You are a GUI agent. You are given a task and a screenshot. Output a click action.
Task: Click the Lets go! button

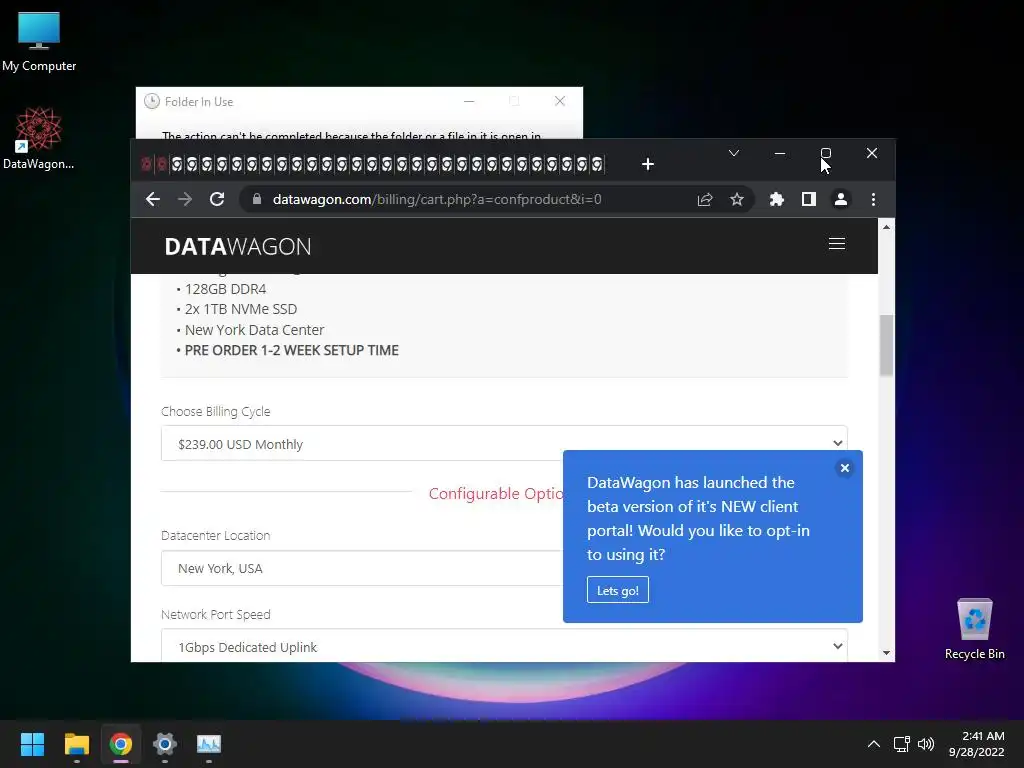(617, 590)
